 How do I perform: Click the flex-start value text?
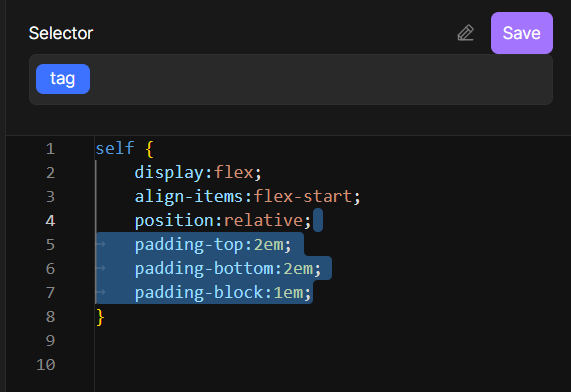(303, 196)
